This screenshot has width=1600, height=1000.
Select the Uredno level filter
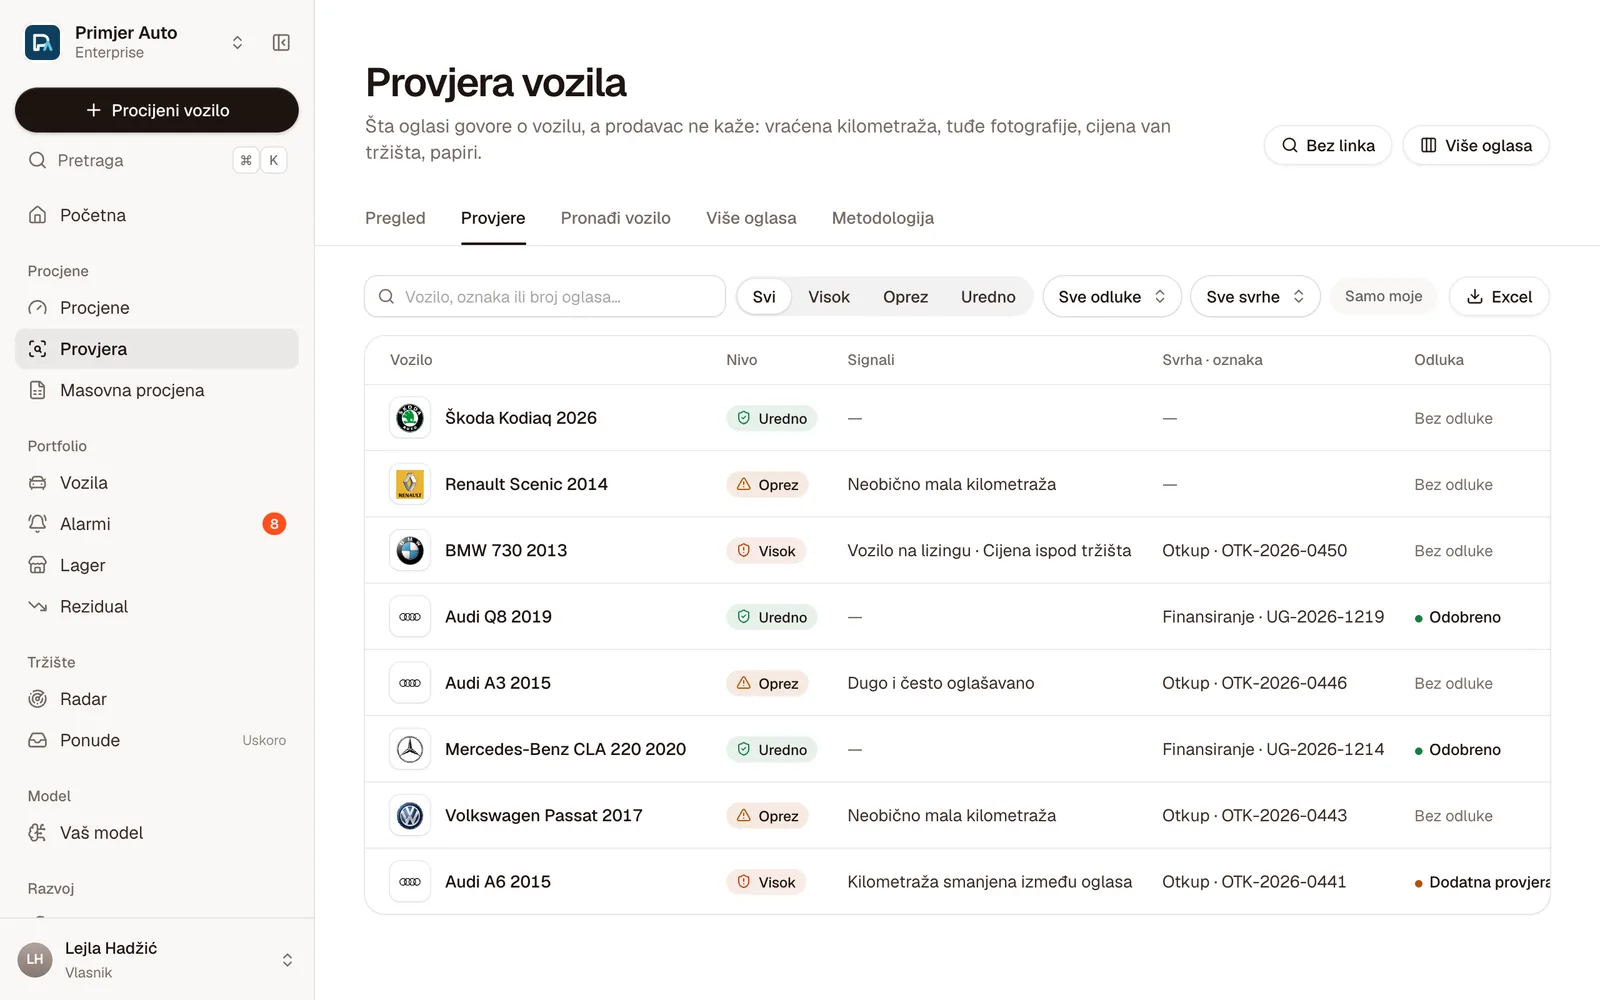coord(988,297)
